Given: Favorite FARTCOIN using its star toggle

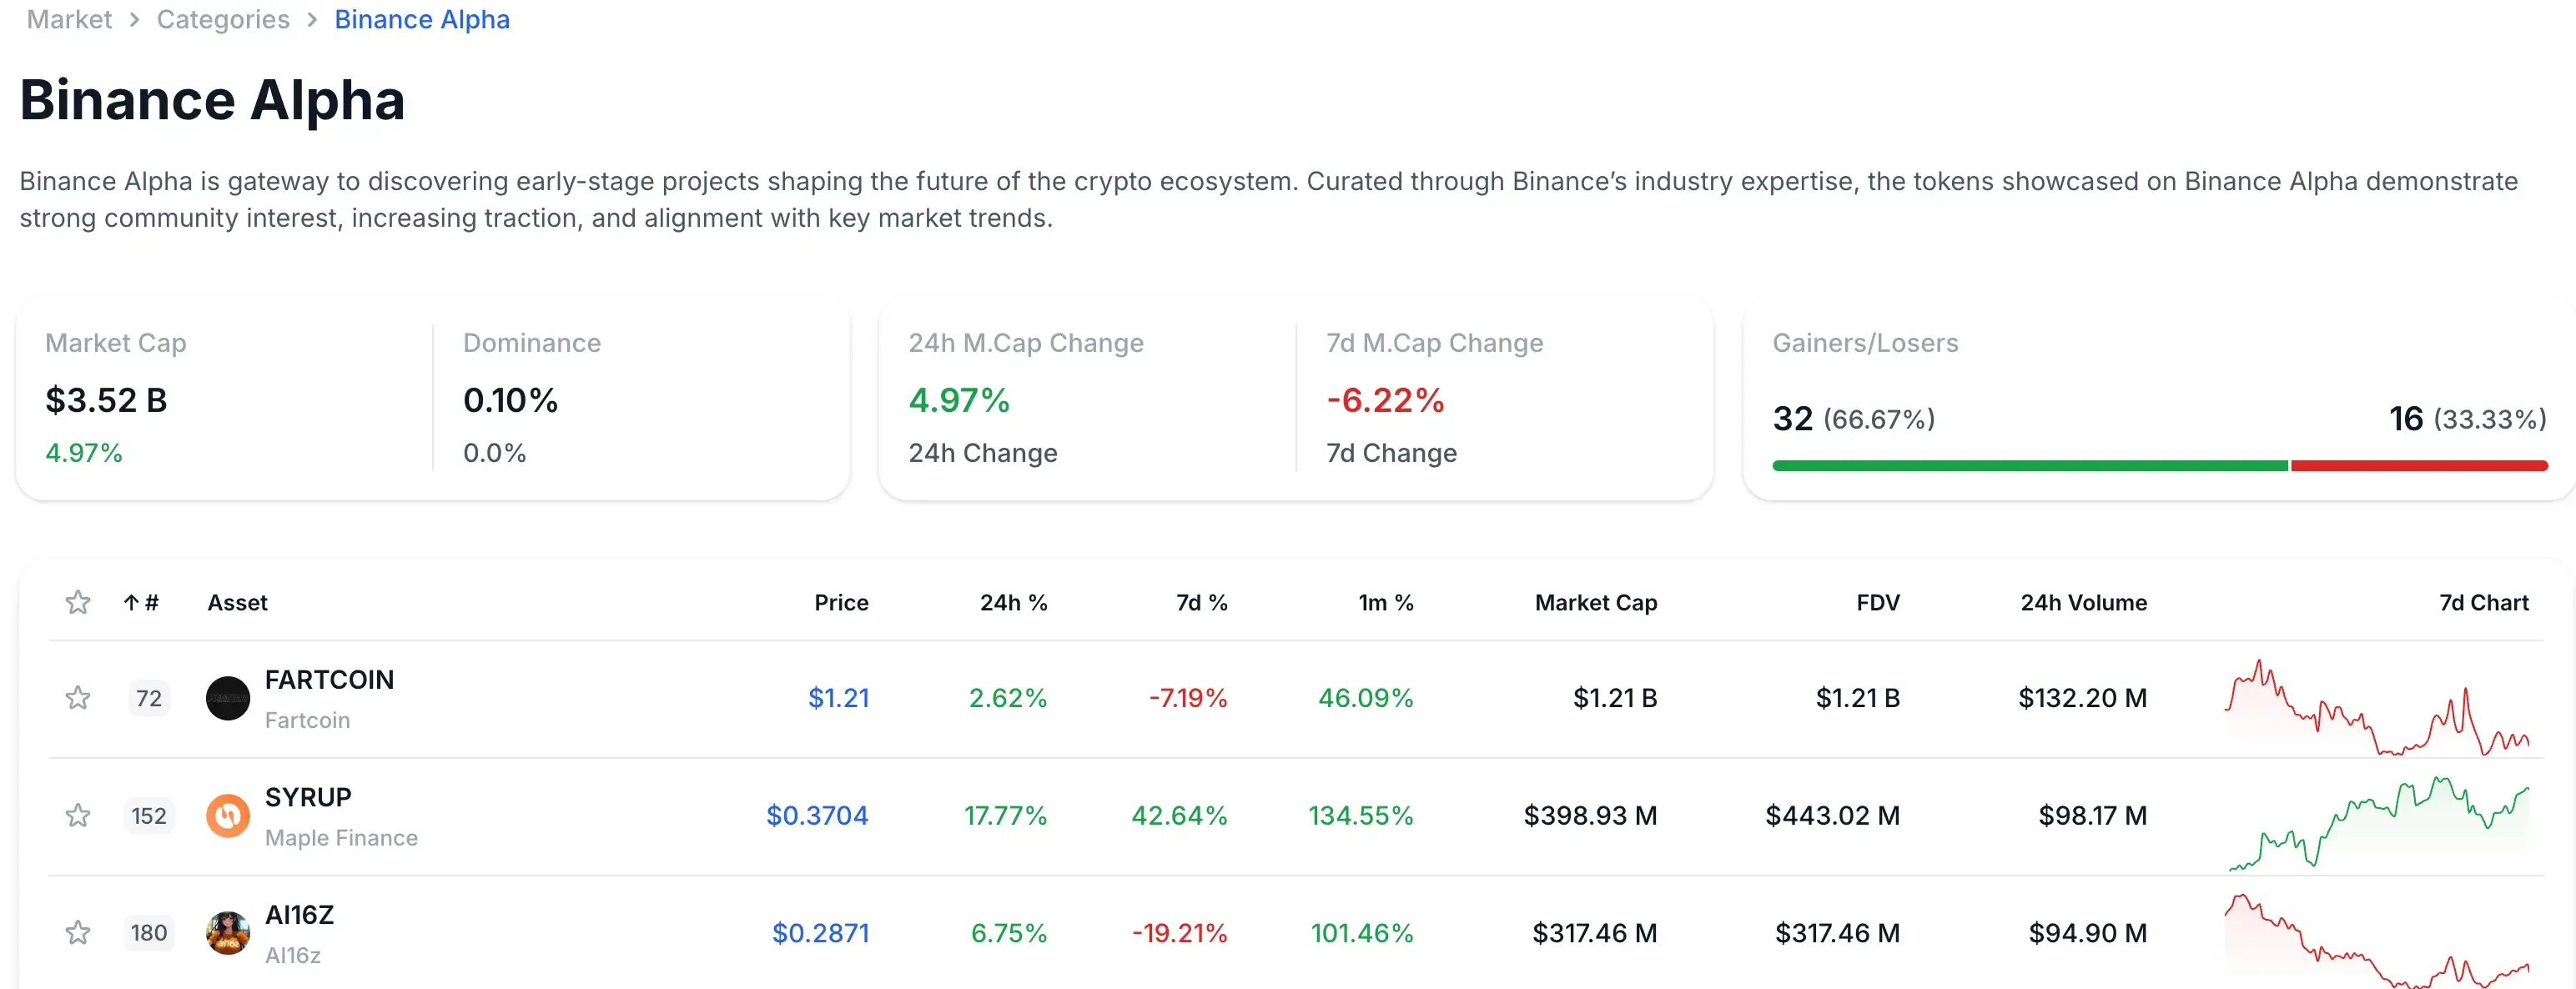Looking at the screenshot, I should tap(77, 698).
